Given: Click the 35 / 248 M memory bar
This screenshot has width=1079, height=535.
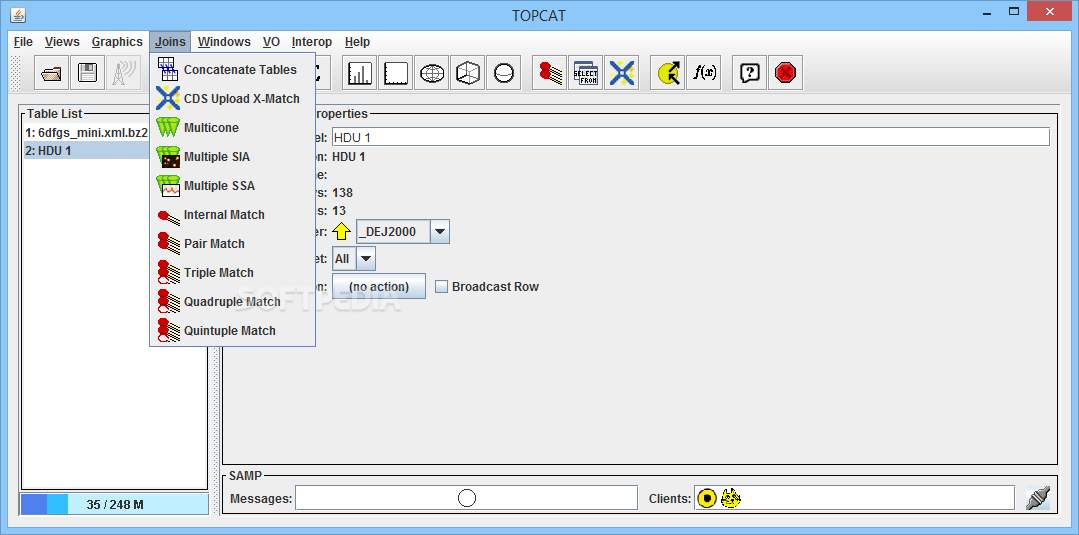Looking at the screenshot, I should pyautogui.click(x=114, y=504).
